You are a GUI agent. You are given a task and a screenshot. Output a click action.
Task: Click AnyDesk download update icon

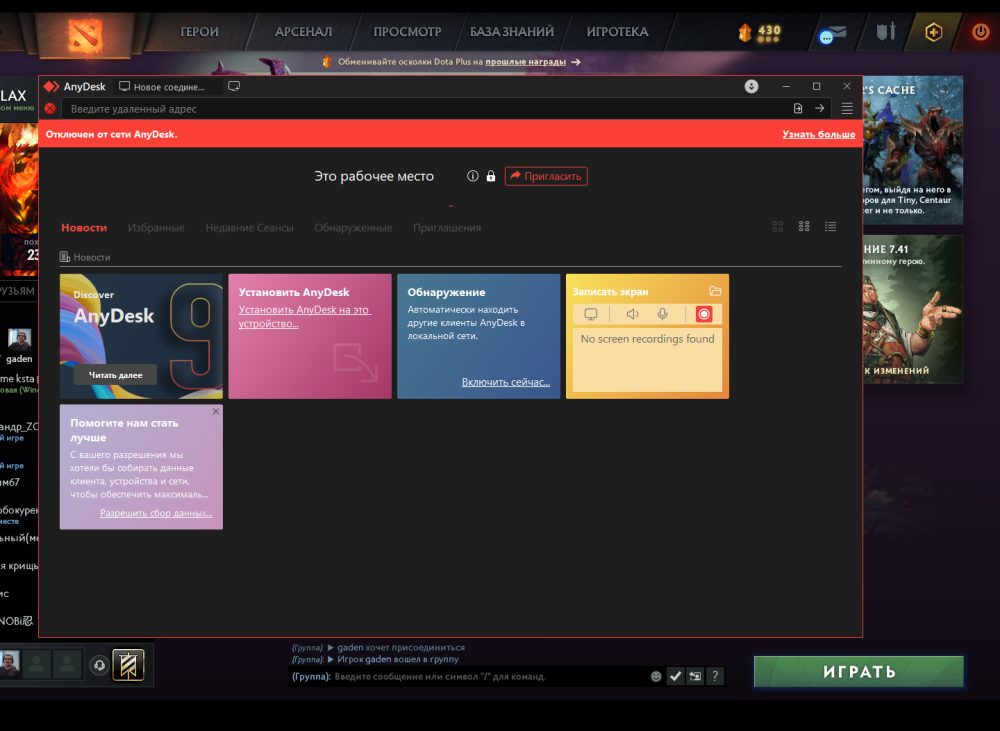[751, 86]
